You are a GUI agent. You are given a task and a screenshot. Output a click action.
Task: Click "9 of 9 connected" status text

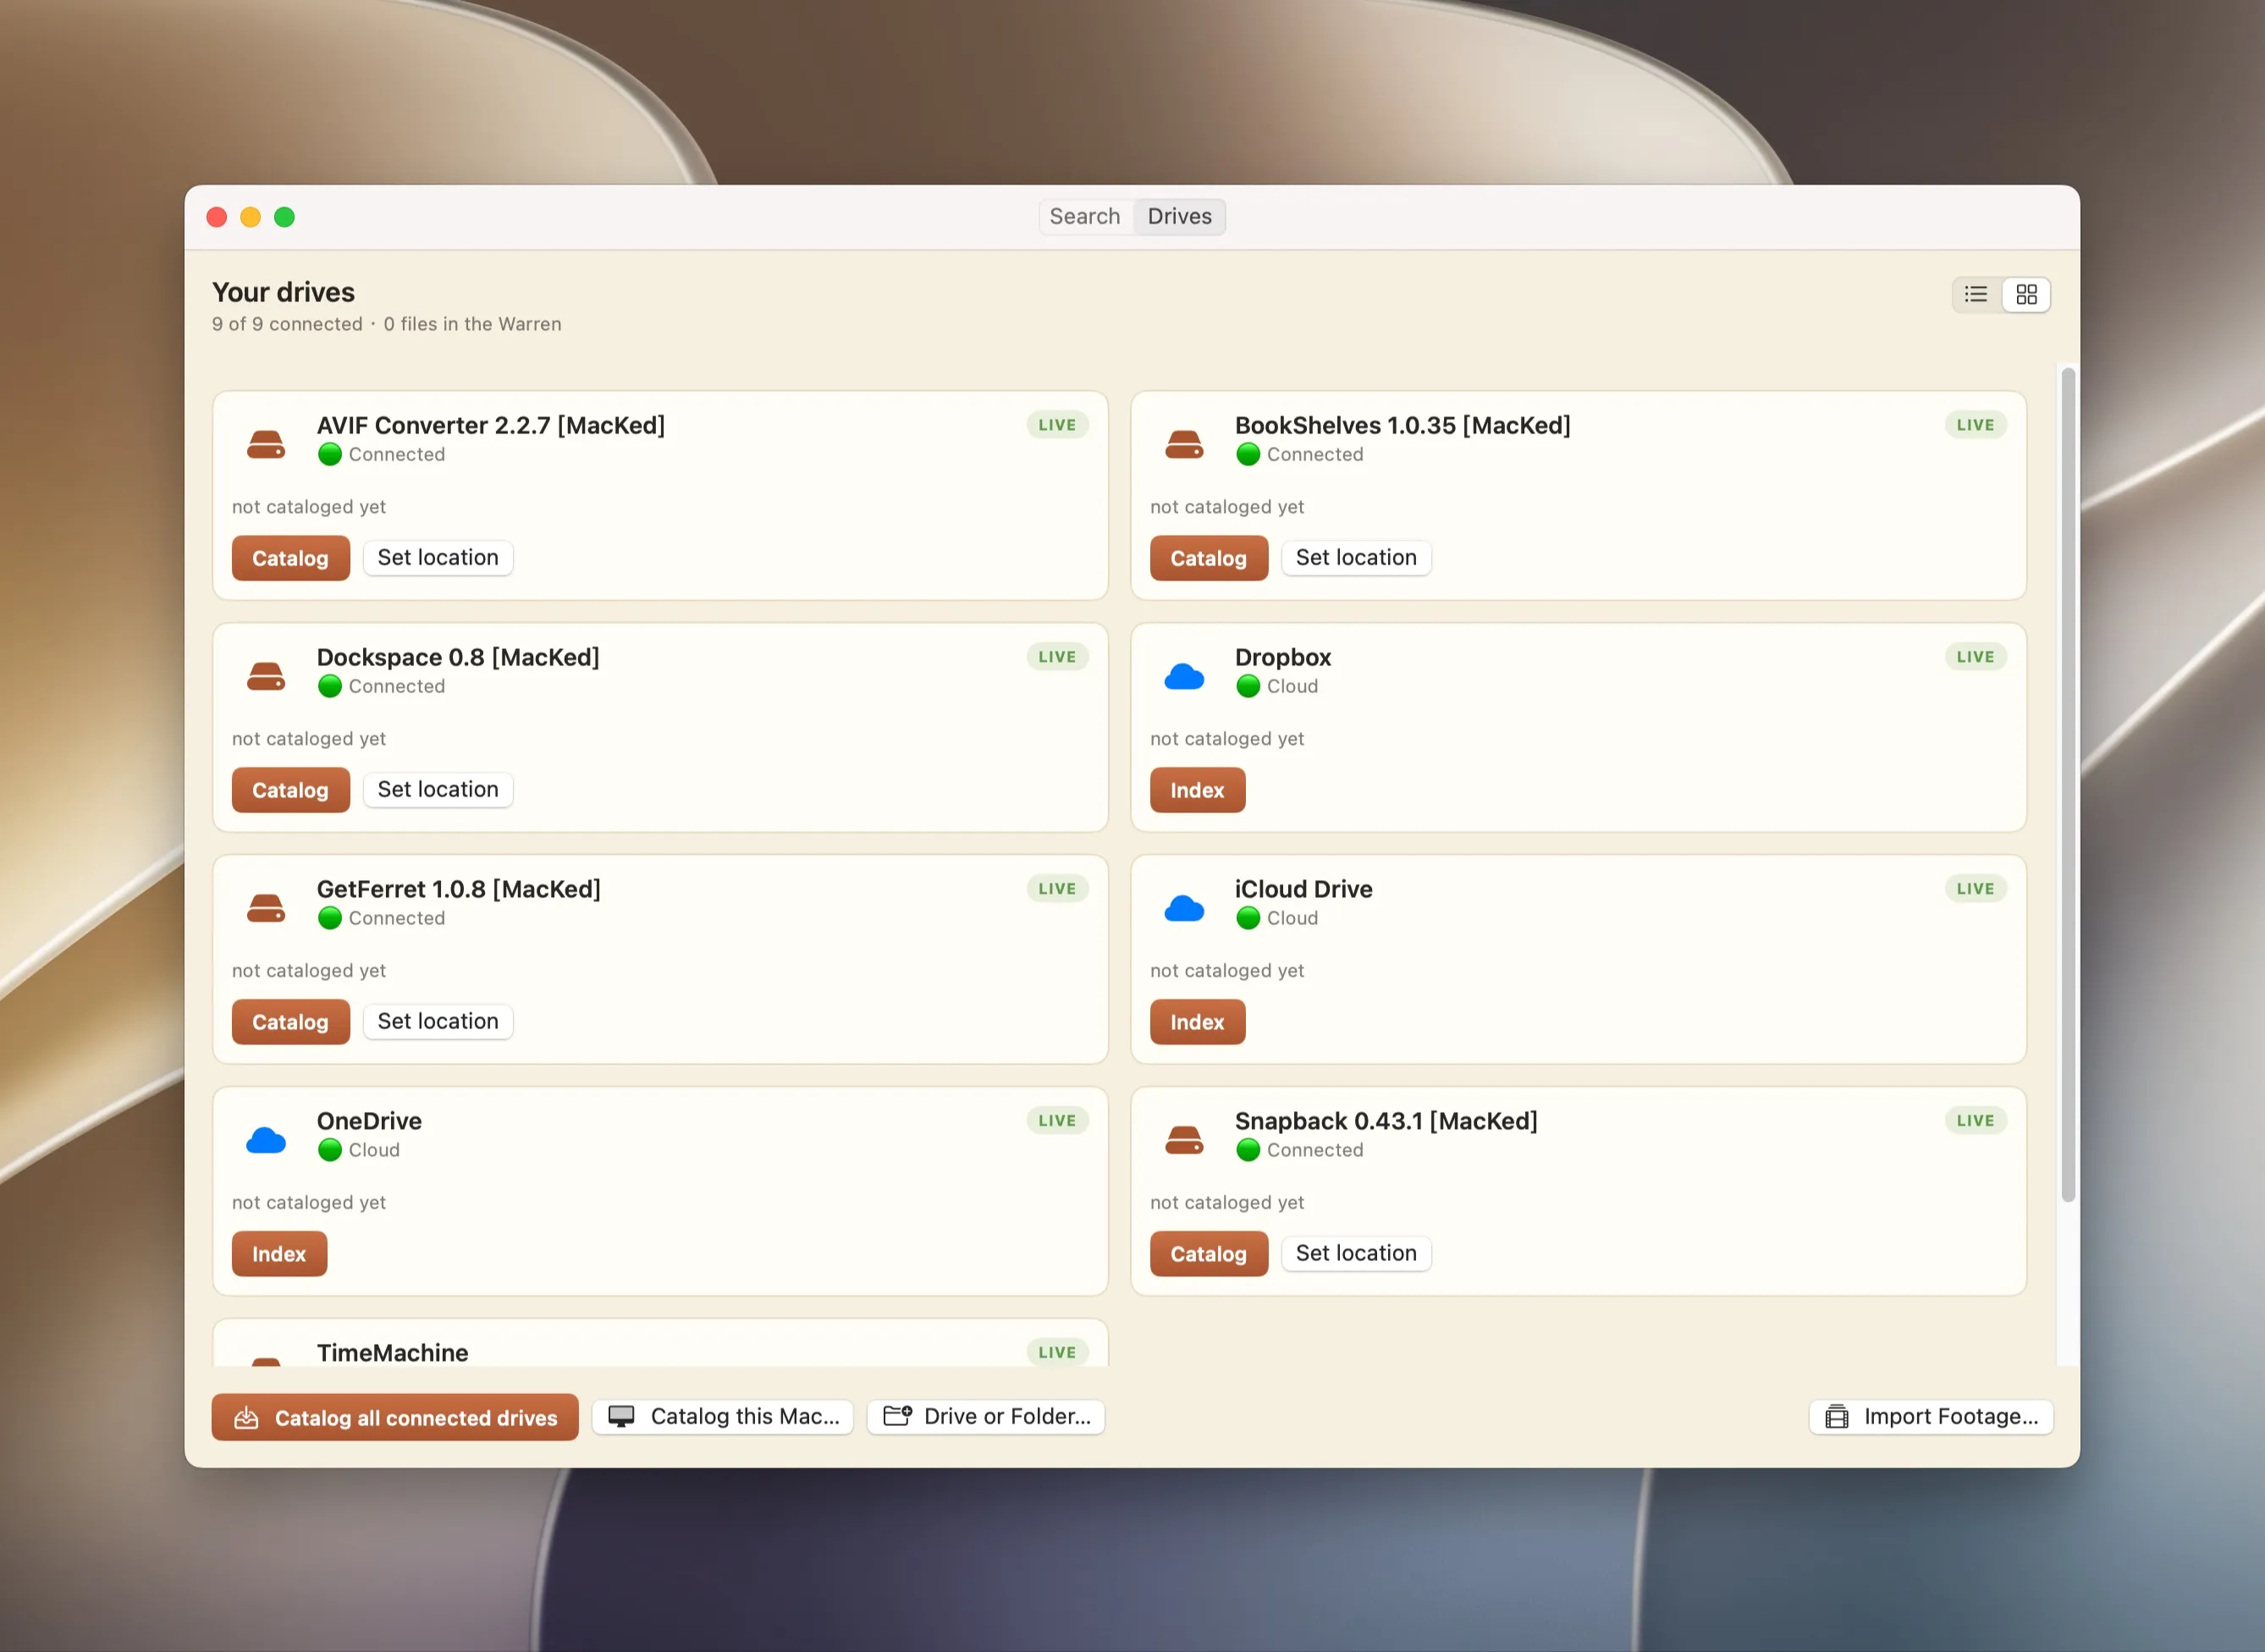tap(287, 324)
